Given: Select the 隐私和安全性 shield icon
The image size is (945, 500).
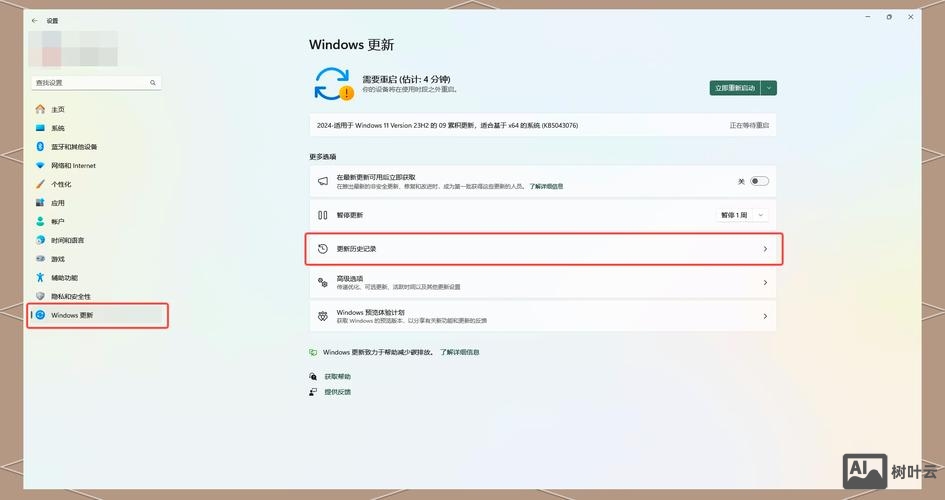Looking at the screenshot, I should point(40,296).
